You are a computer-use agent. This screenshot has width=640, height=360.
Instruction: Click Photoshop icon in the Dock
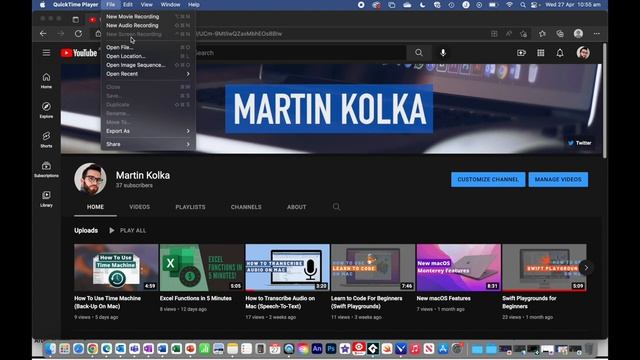[331, 349]
